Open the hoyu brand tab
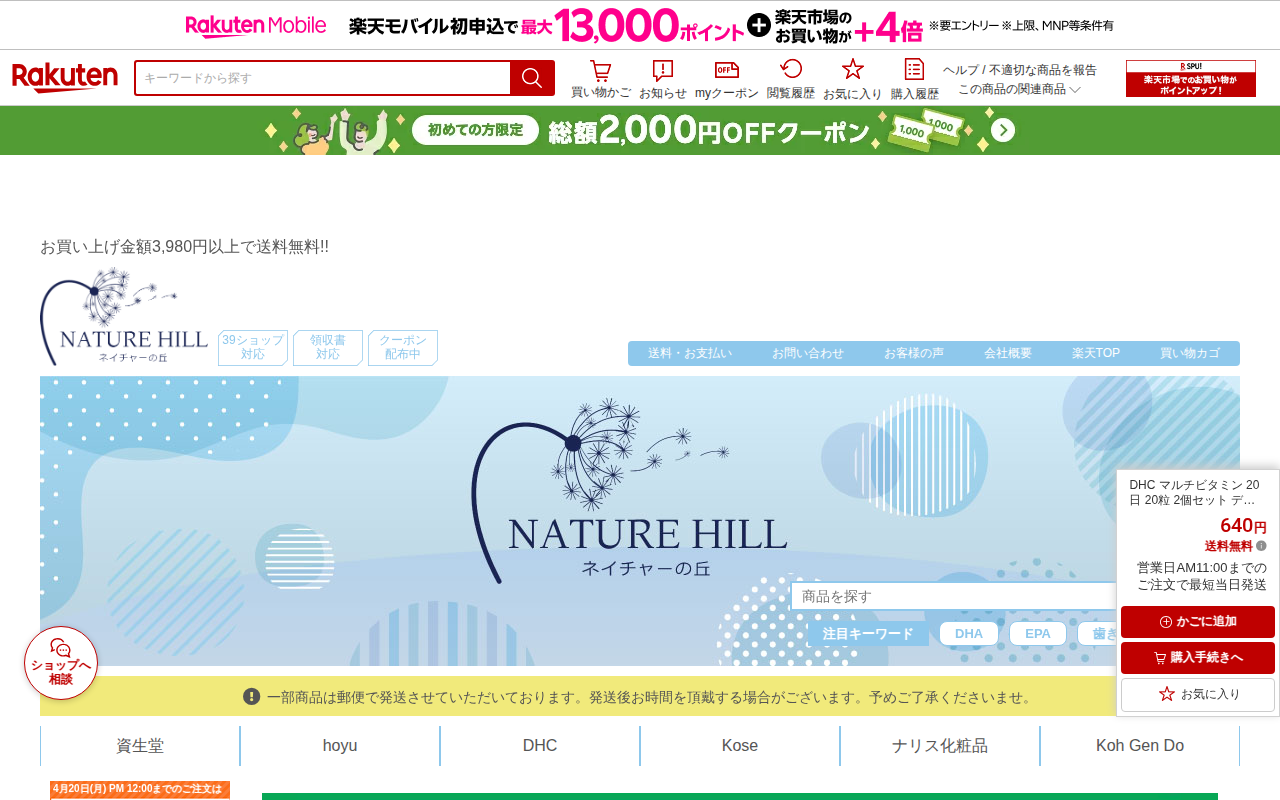Viewport: 1280px width, 800px height. point(340,746)
